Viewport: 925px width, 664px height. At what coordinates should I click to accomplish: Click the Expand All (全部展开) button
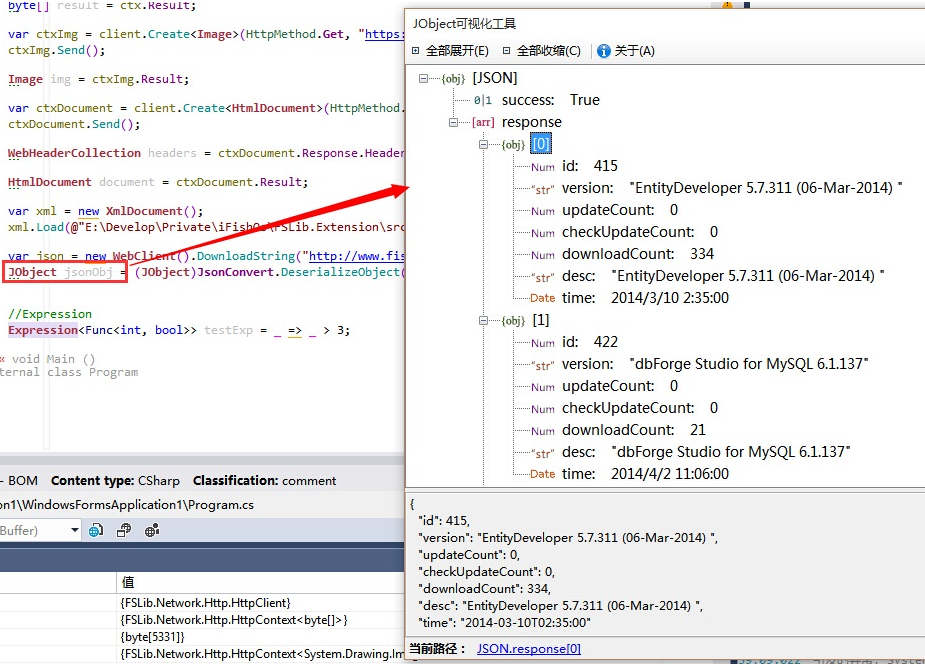pyautogui.click(x=450, y=51)
